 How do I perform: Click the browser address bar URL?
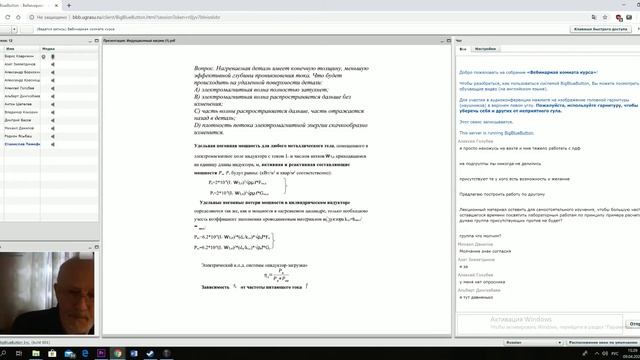click(x=146, y=17)
